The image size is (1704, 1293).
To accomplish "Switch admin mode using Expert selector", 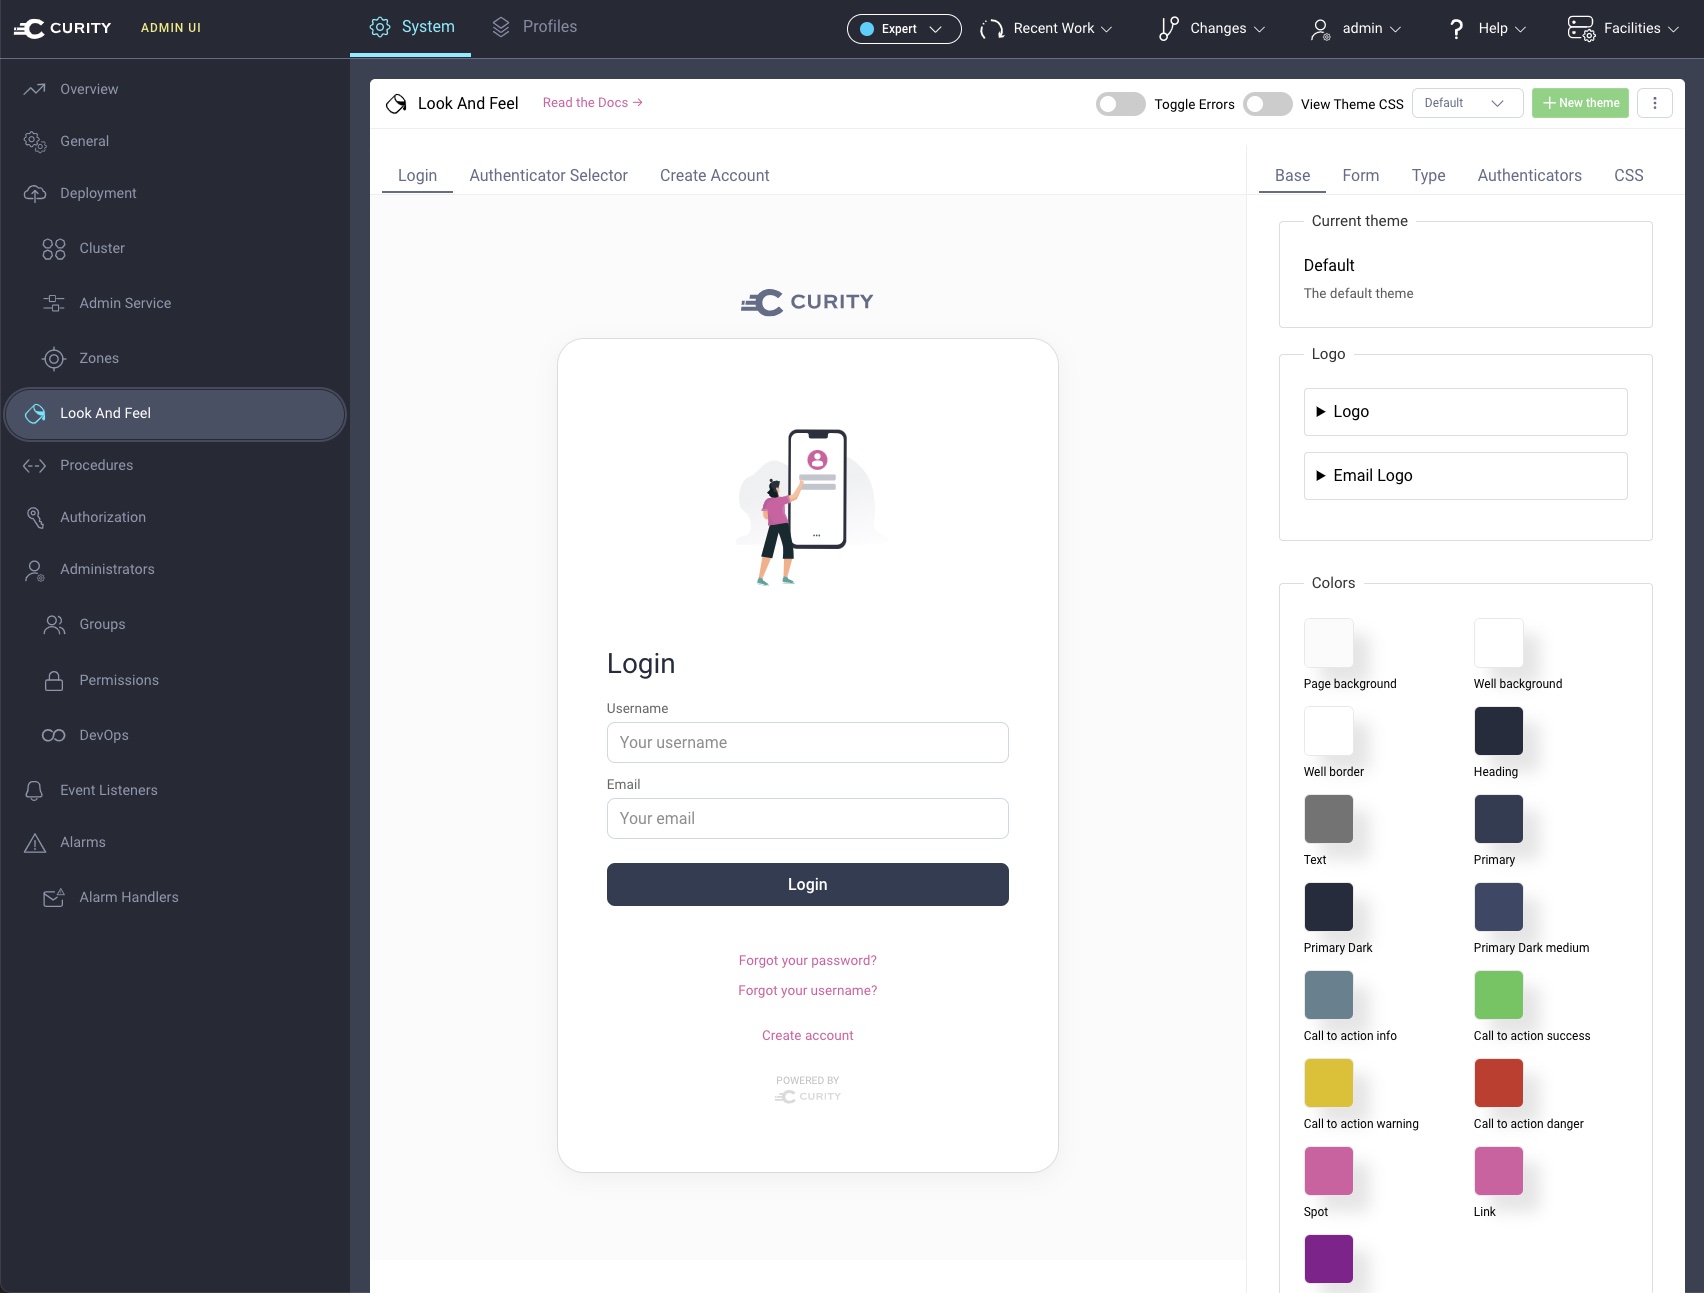I will (x=903, y=28).
